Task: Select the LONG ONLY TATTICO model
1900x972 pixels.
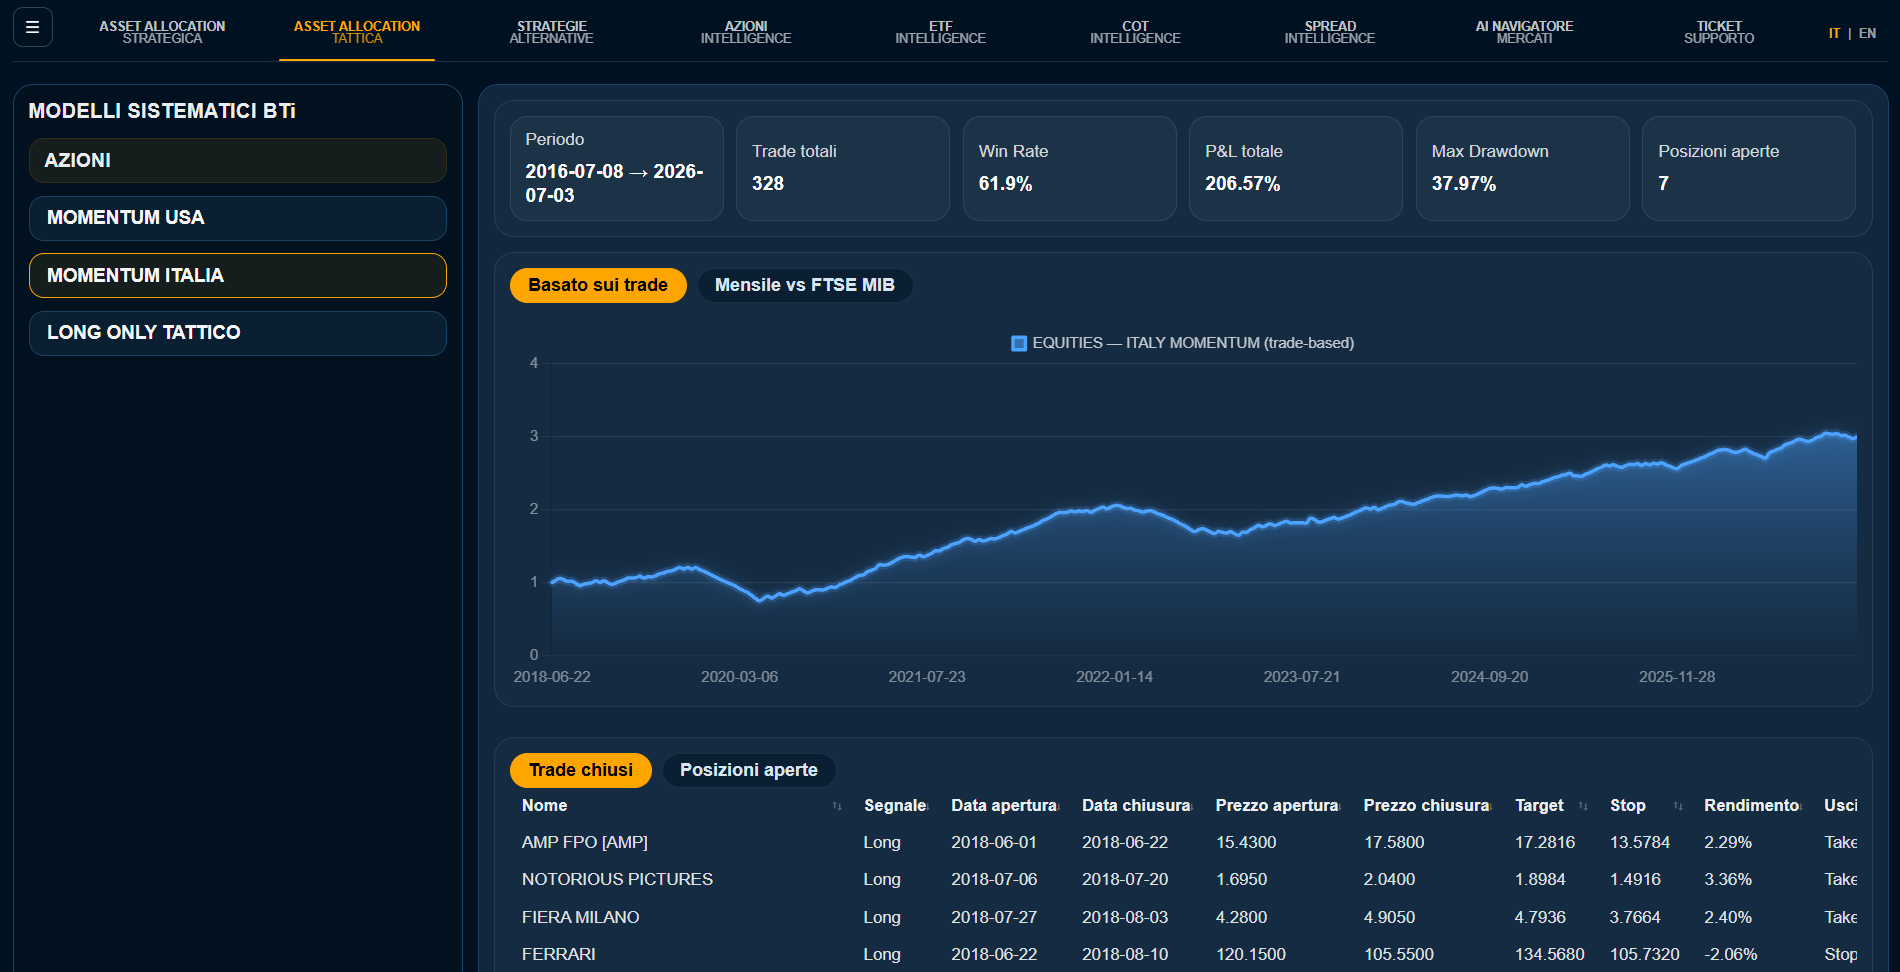Action: 238,333
